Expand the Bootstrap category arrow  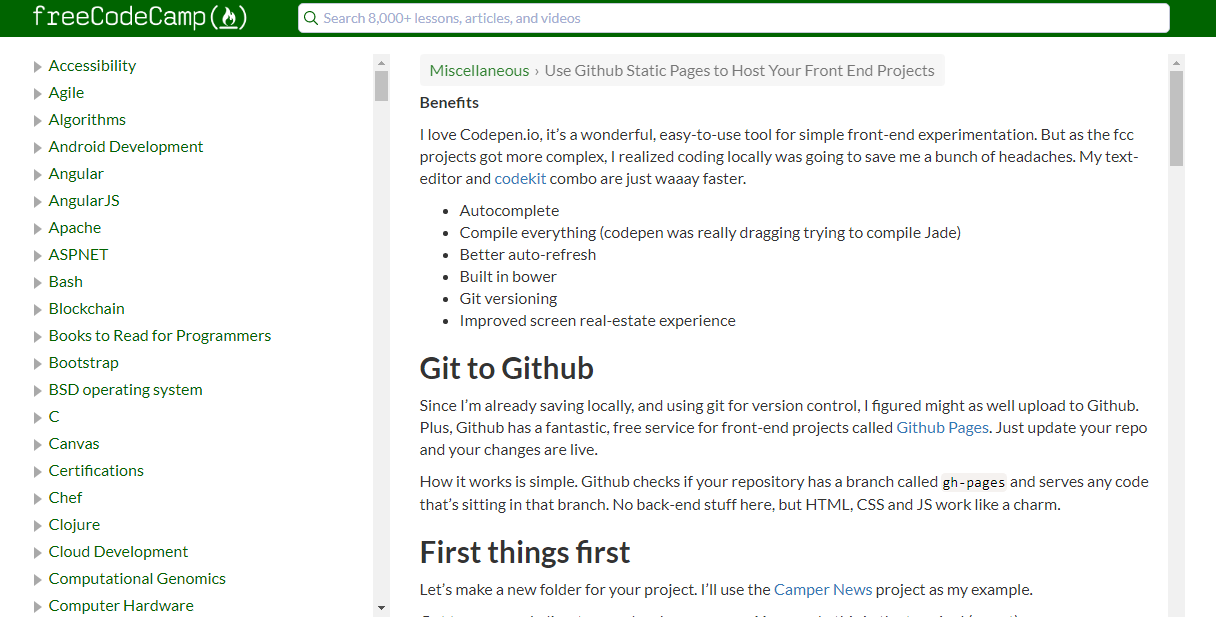tap(38, 364)
